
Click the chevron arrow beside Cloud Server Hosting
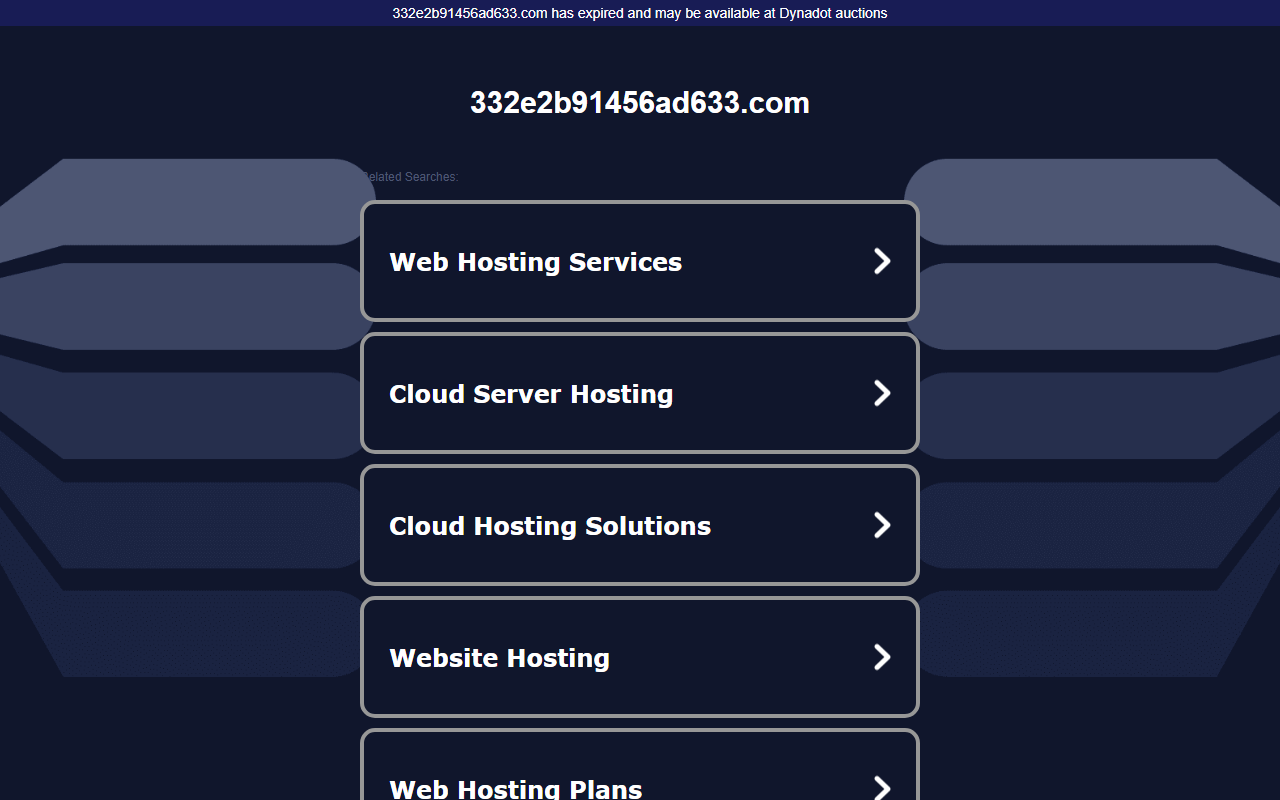[x=882, y=393]
